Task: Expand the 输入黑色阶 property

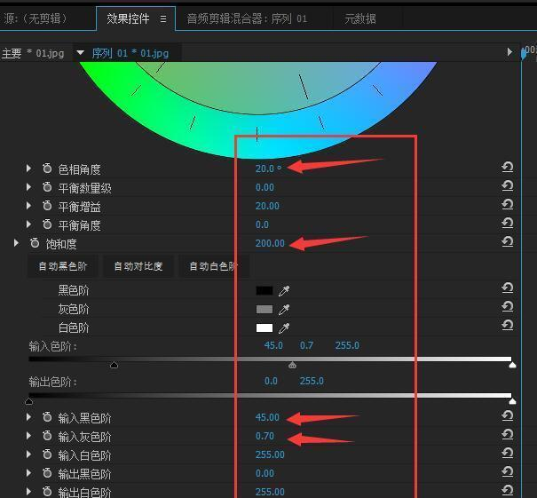Action: (x=29, y=417)
